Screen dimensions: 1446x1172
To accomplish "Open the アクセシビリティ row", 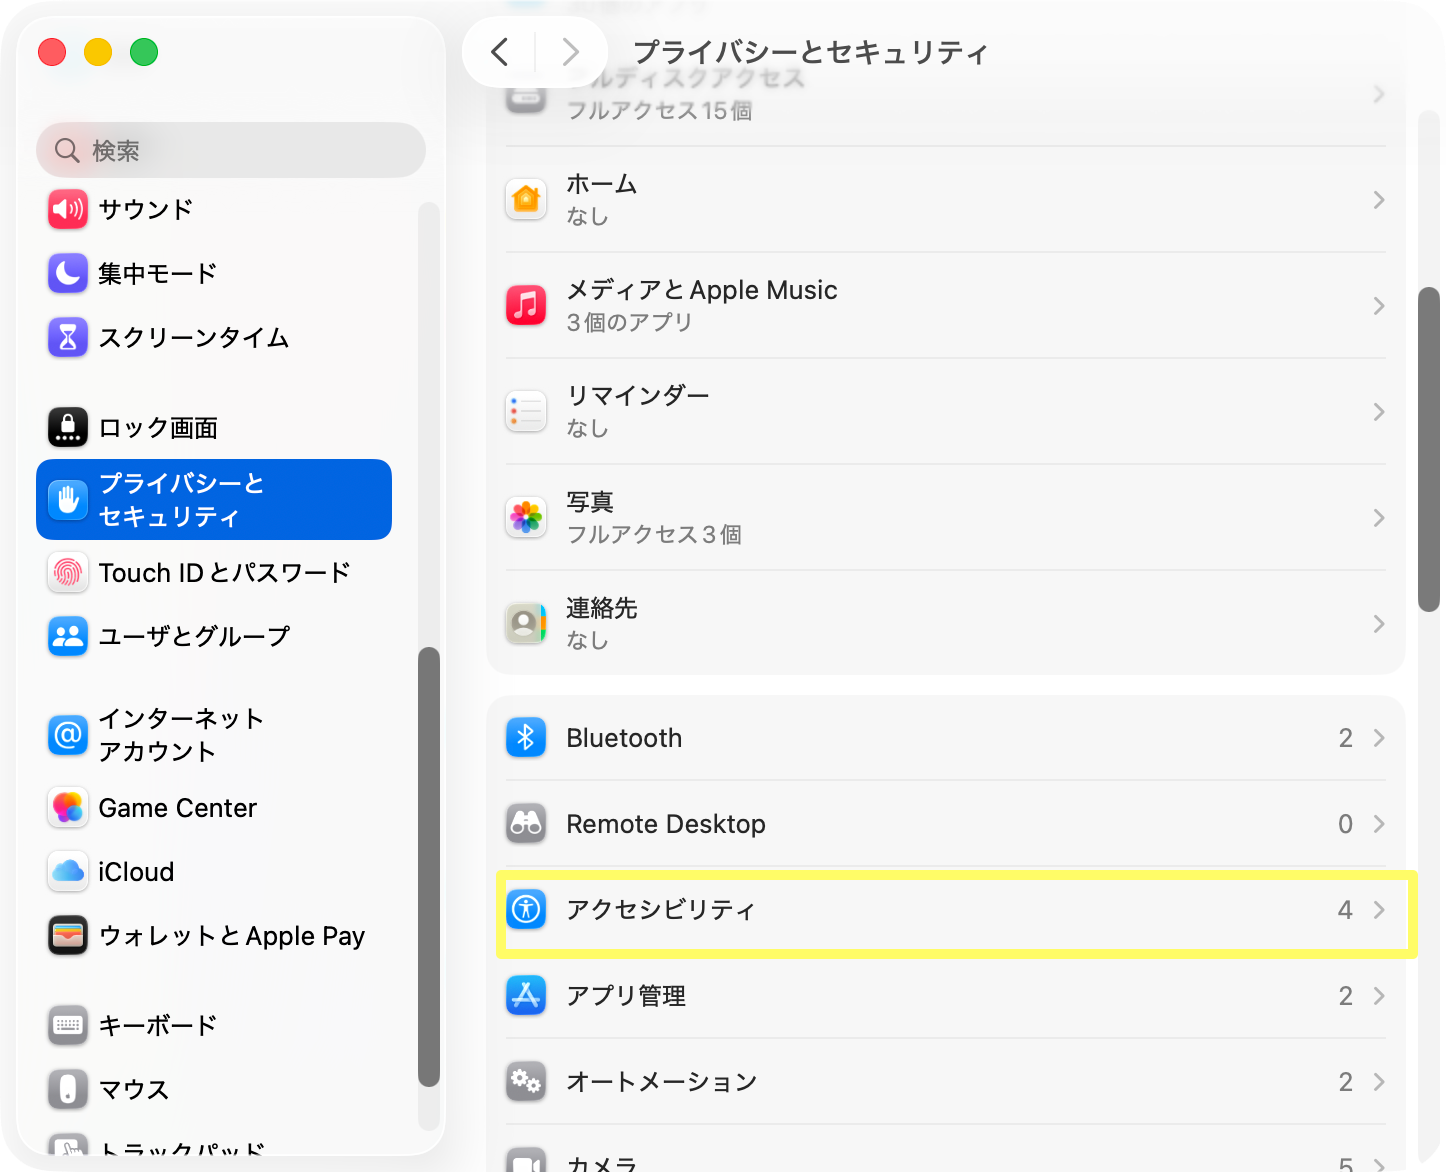I will [x=946, y=910].
